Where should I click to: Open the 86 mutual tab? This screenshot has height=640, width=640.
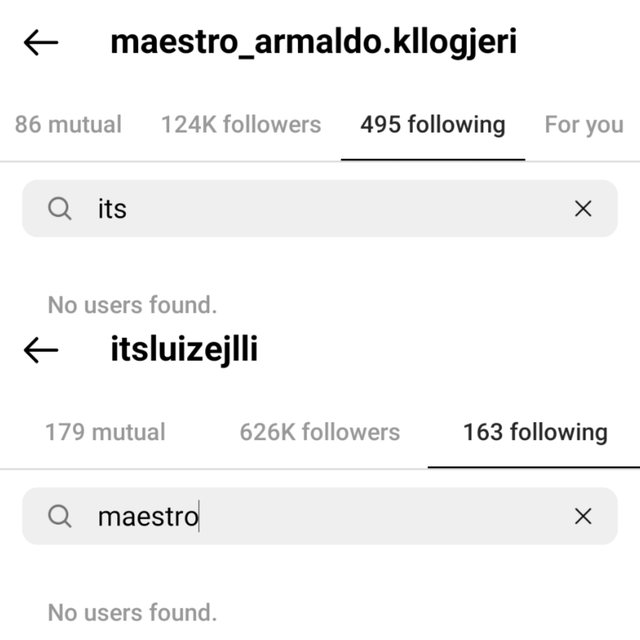pos(68,124)
